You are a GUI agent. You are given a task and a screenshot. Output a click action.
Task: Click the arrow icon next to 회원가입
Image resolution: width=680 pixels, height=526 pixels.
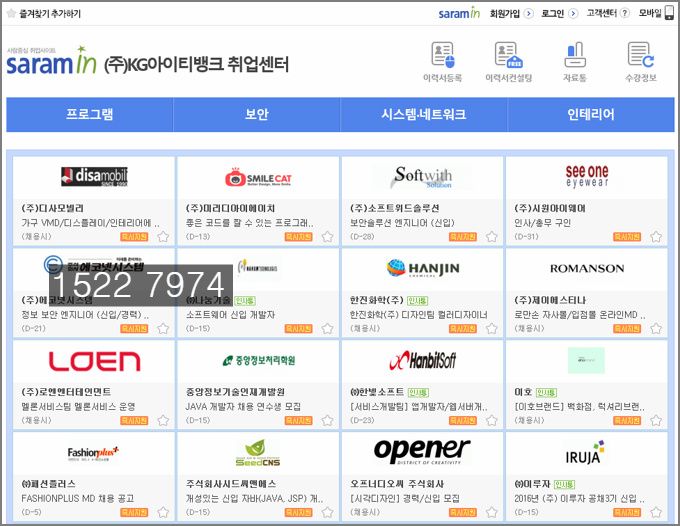click(x=529, y=13)
